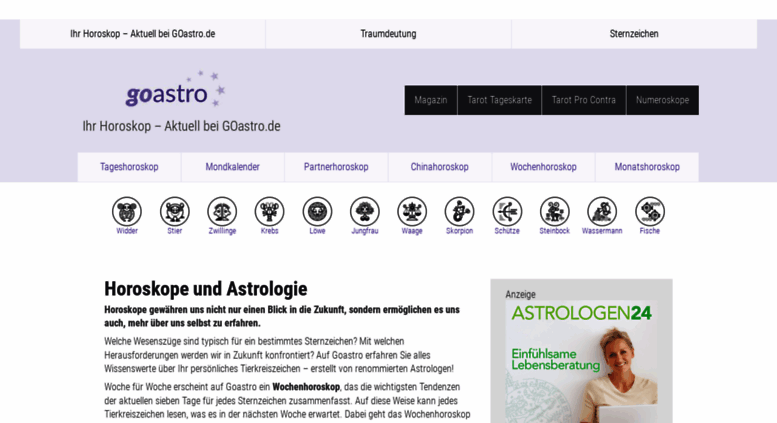Select the Monatshoroskop tab
This screenshot has height=423, width=777.
(647, 167)
